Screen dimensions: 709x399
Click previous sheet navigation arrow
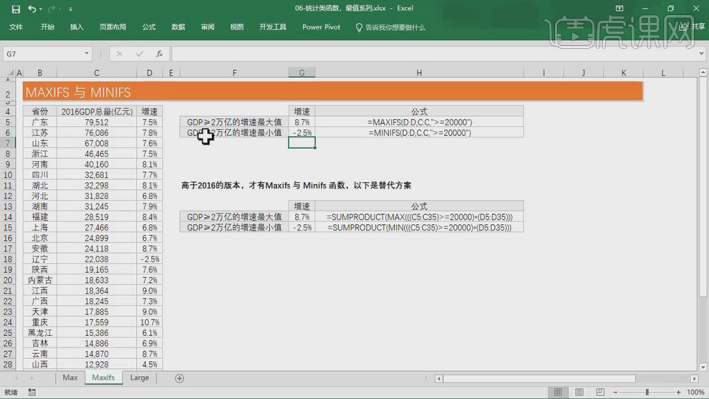click(x=16, y=378)
